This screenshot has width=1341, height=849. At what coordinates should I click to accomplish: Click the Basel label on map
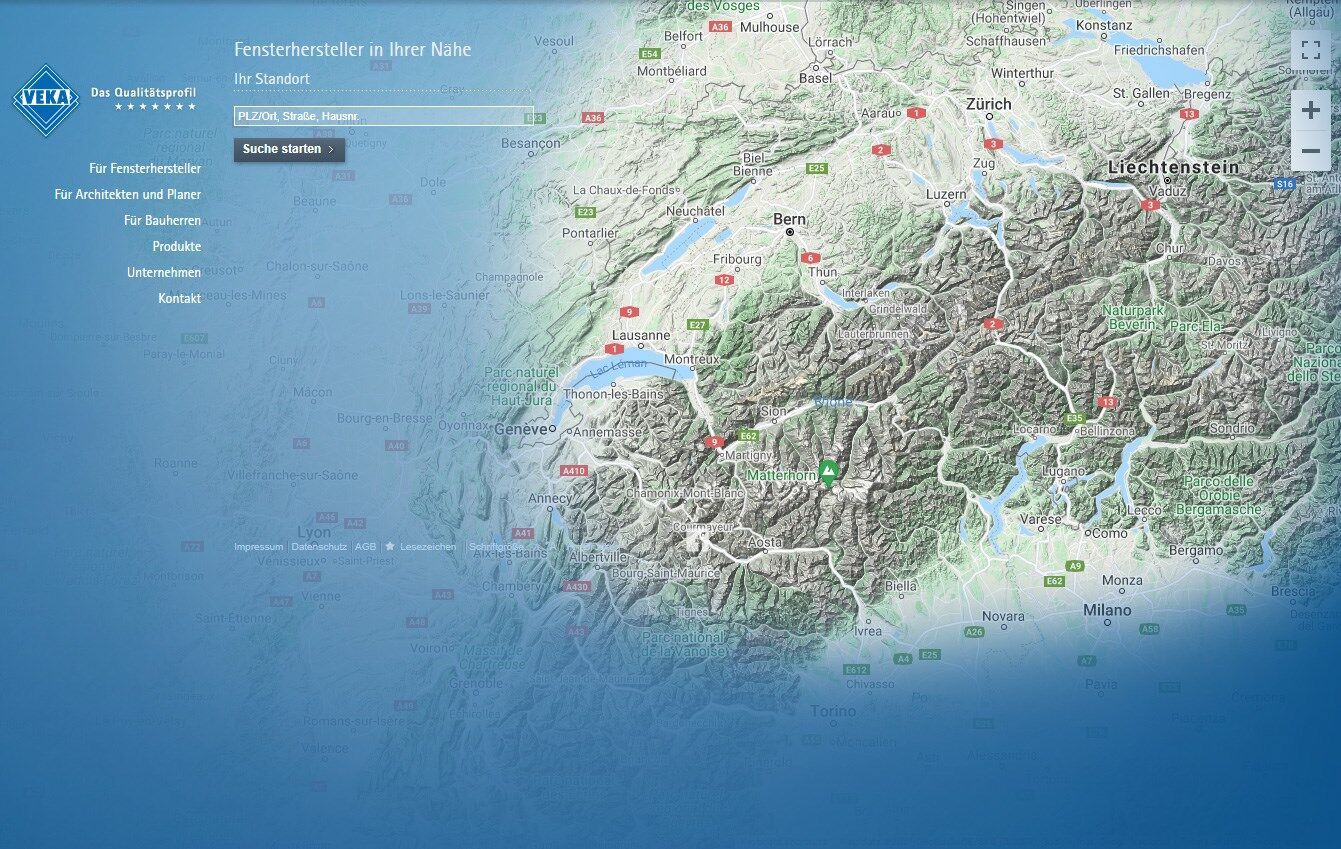coord(815,78)
